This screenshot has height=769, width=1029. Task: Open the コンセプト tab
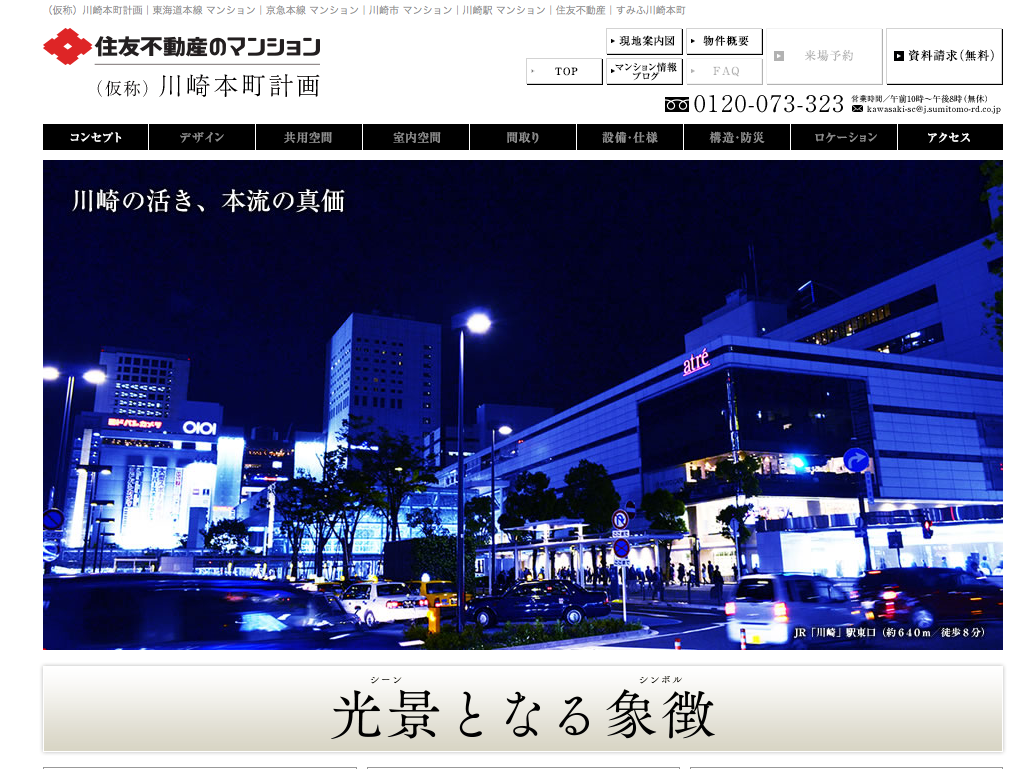96,137
